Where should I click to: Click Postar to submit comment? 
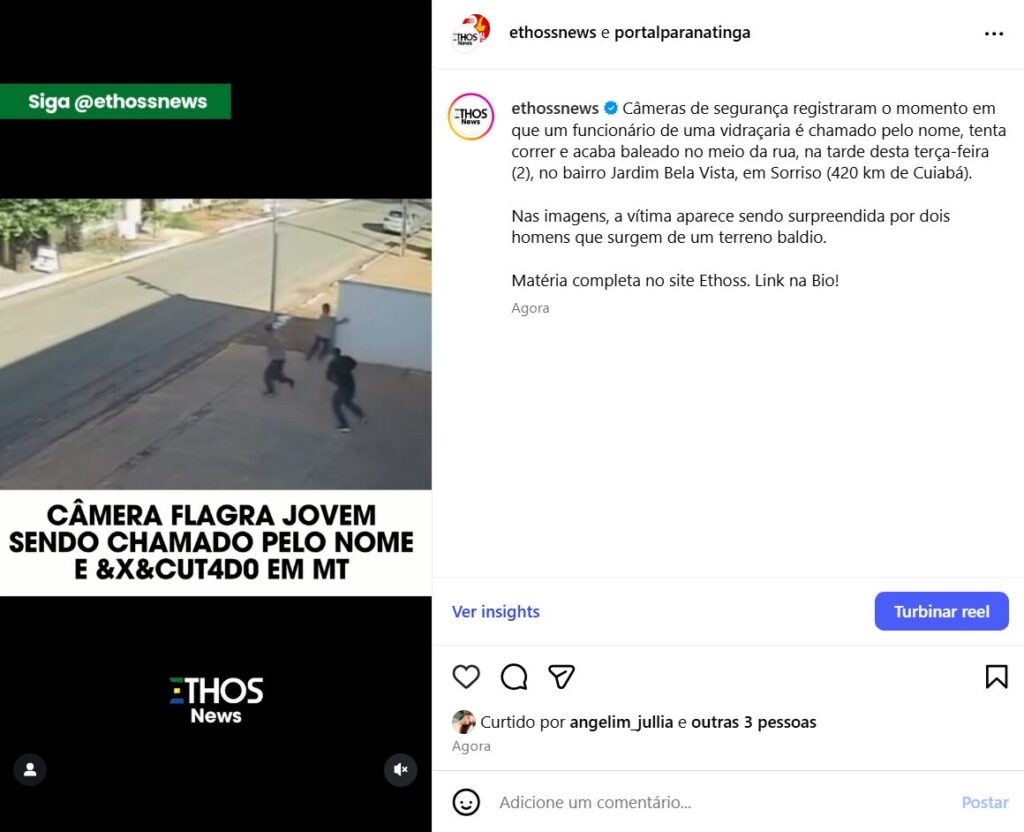click(985, 802)
